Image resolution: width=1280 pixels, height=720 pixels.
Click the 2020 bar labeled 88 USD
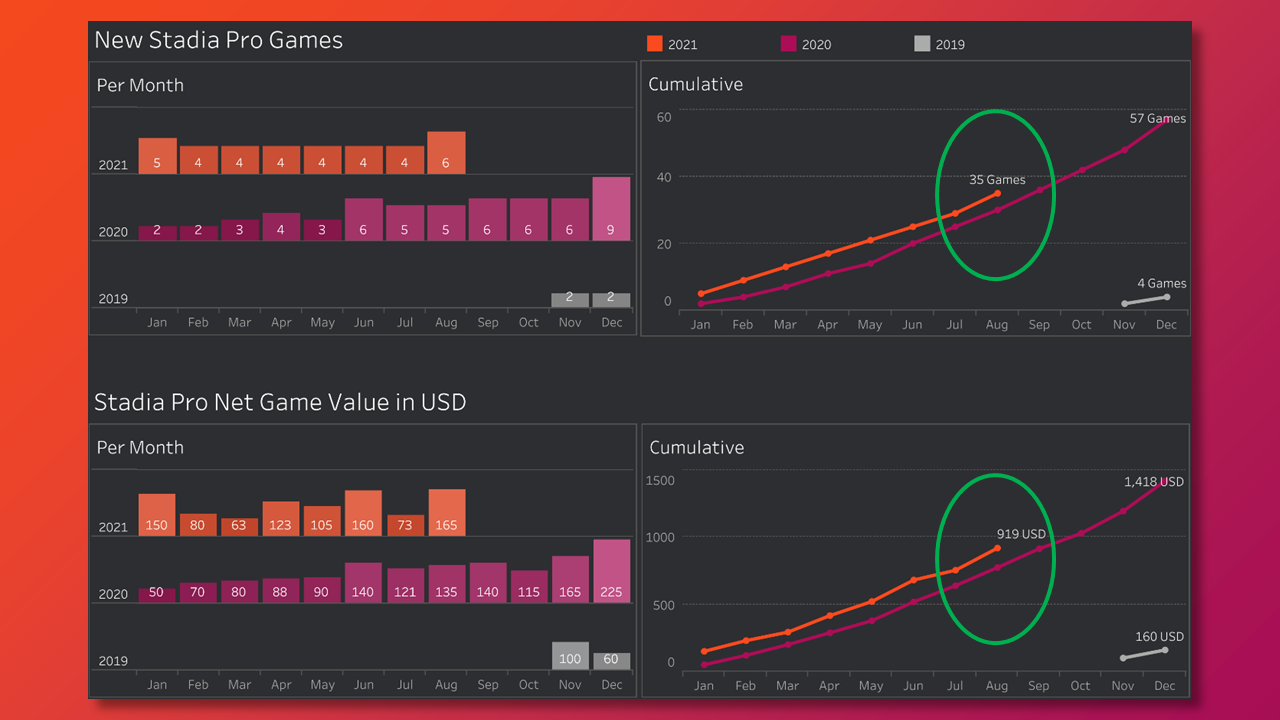click(281, 591)
